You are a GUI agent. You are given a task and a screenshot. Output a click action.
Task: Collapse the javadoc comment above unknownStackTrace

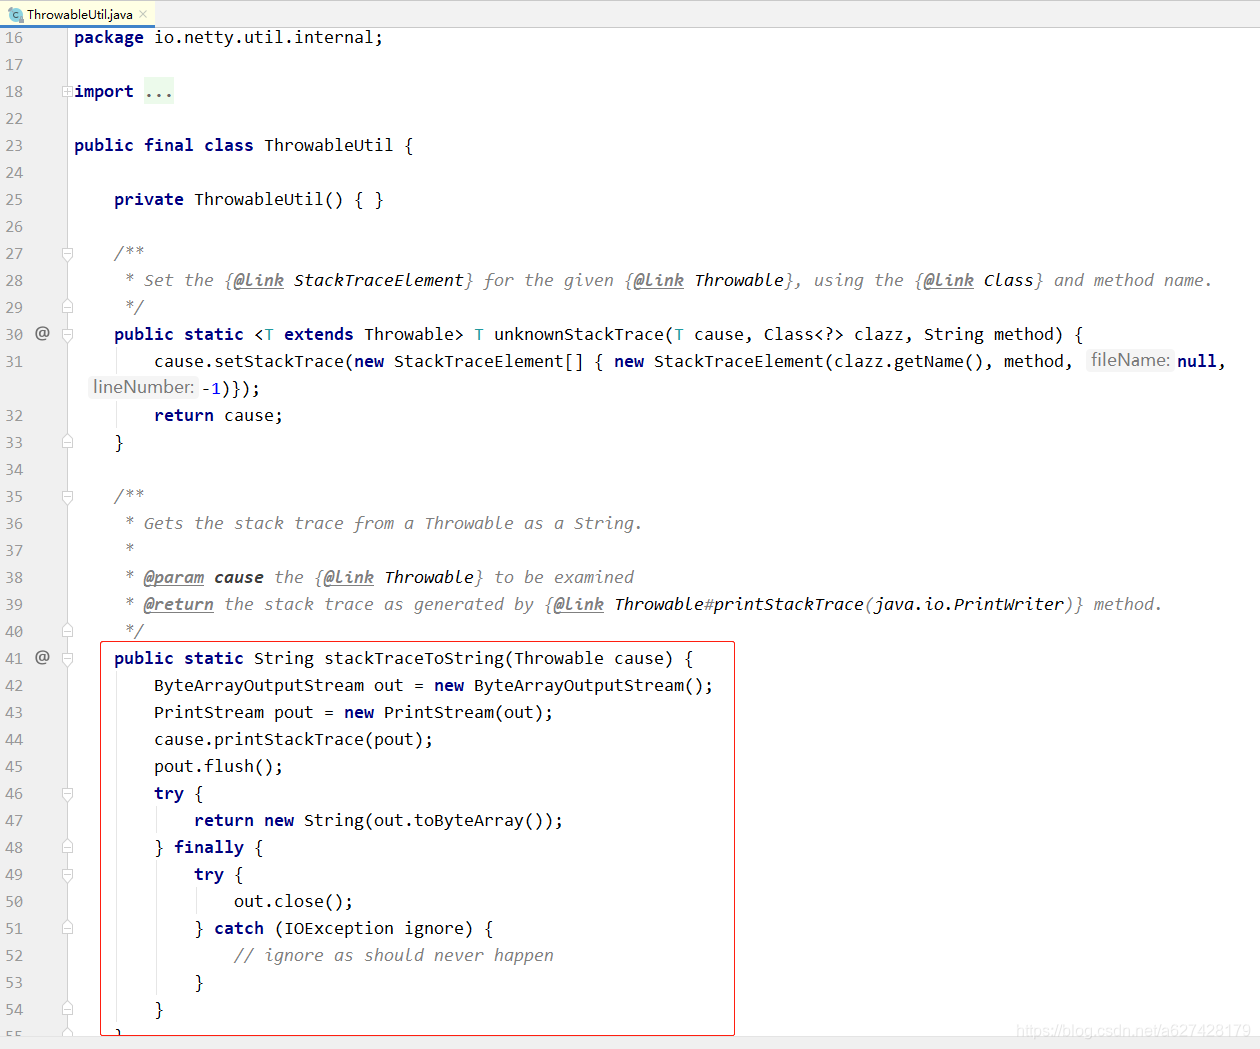point(66,253)
